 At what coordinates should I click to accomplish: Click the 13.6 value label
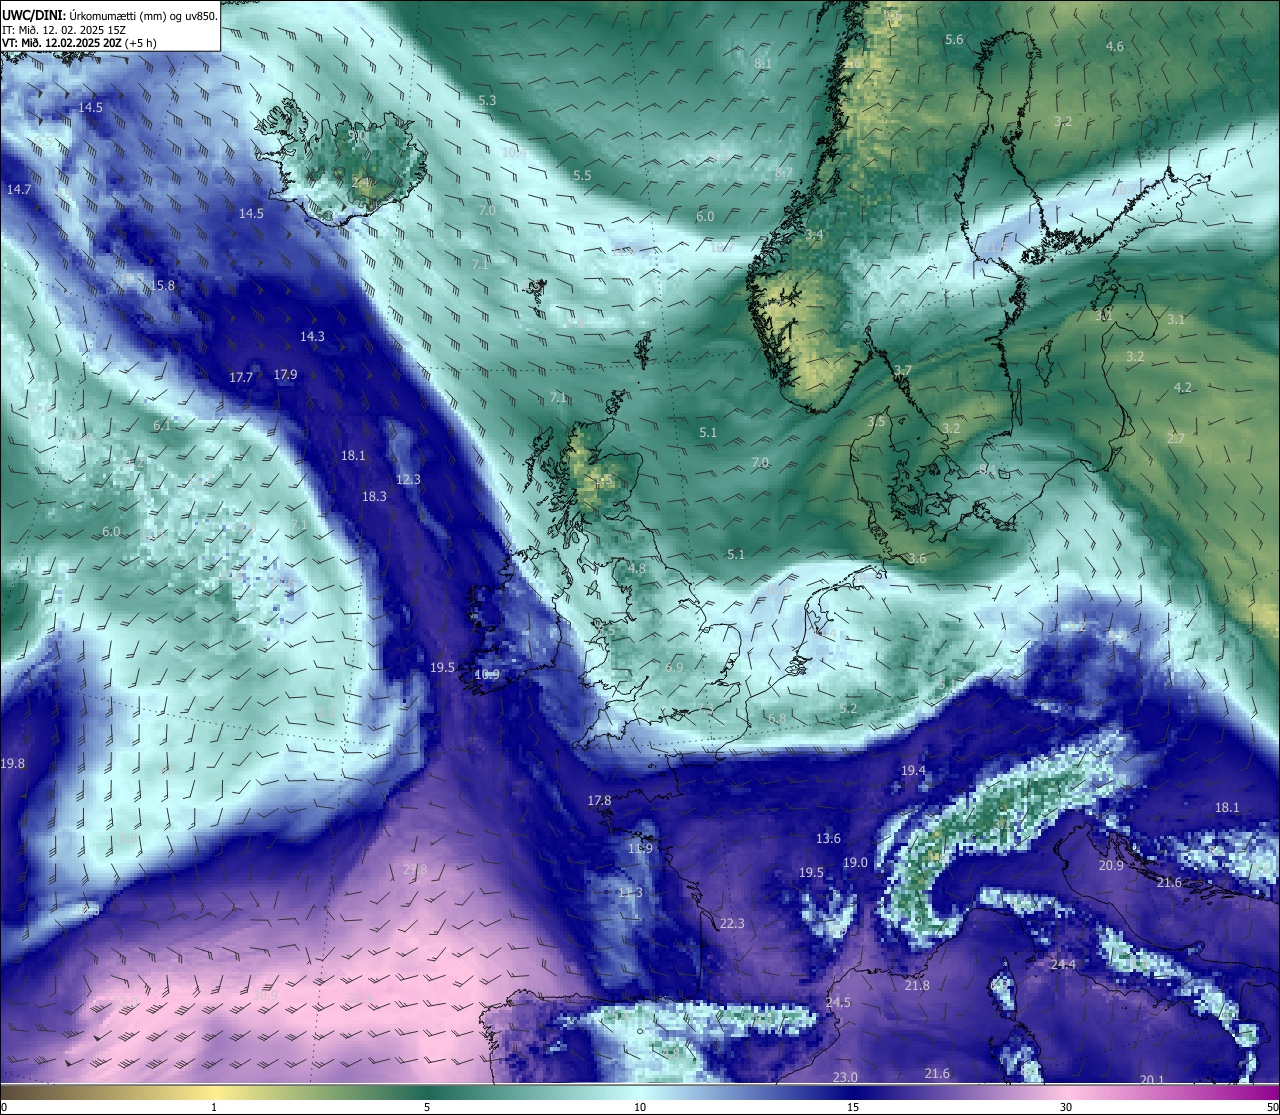pyautogui.click(x=828, y=838)
